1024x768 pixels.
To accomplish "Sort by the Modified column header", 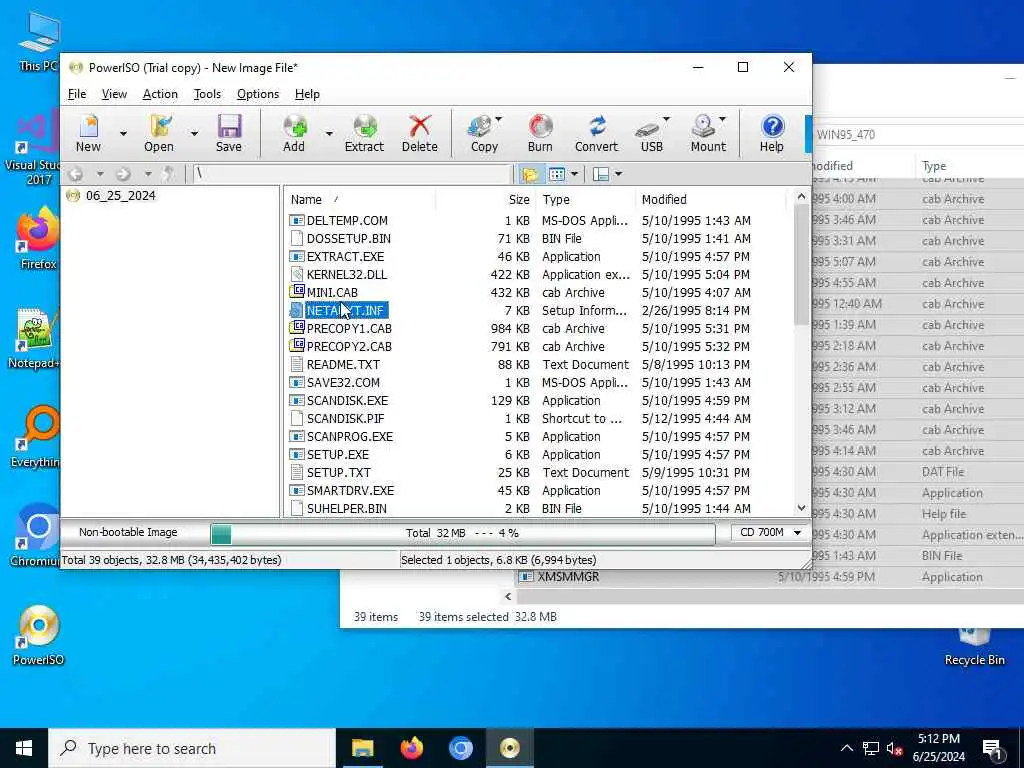I will point(712,199).
